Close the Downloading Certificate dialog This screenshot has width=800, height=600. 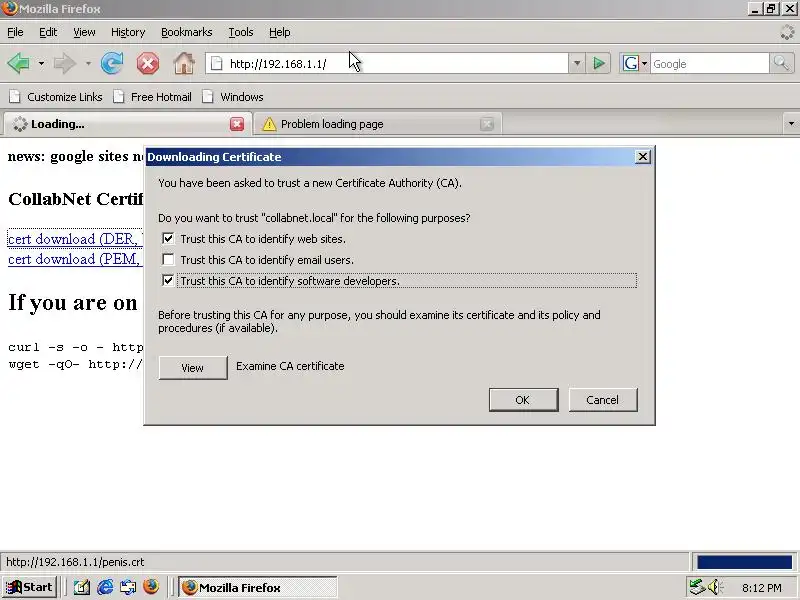[643, 157]
